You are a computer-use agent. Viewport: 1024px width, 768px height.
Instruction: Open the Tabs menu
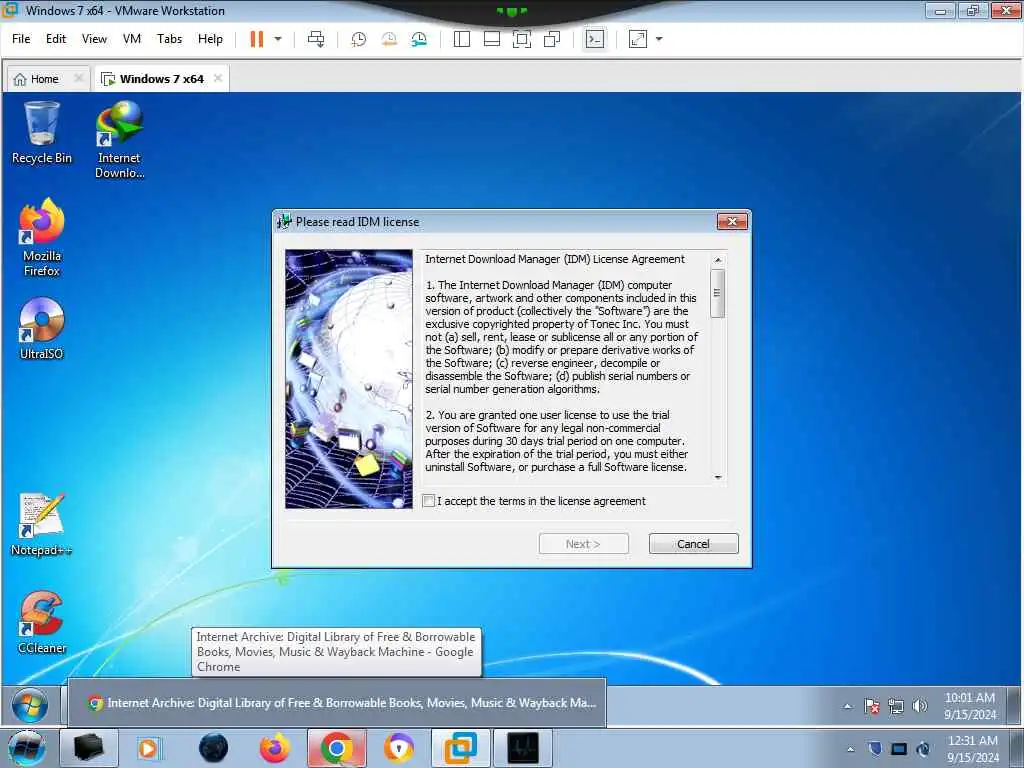pos(169,39)
